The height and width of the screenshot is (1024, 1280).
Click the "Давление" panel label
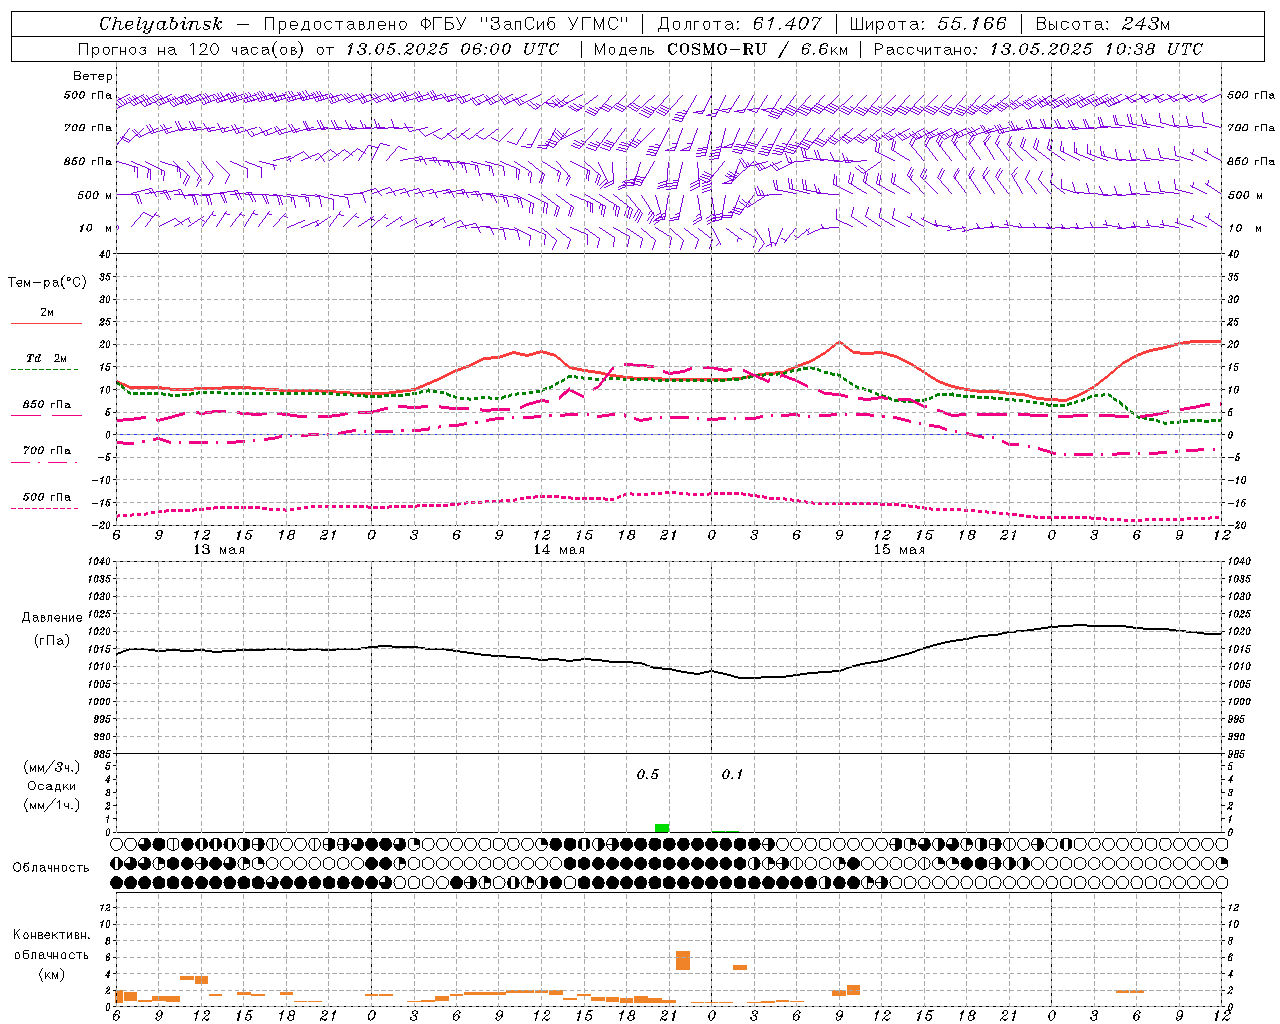pyautogui.click(x=52, y=618)
